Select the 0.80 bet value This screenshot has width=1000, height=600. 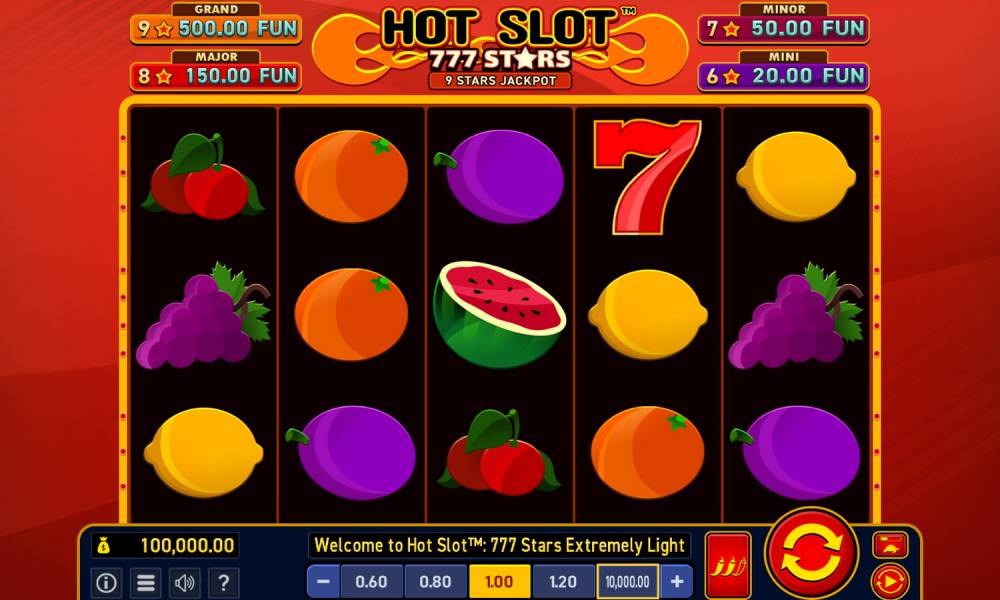pyautogui.click(x=435, y=582)
